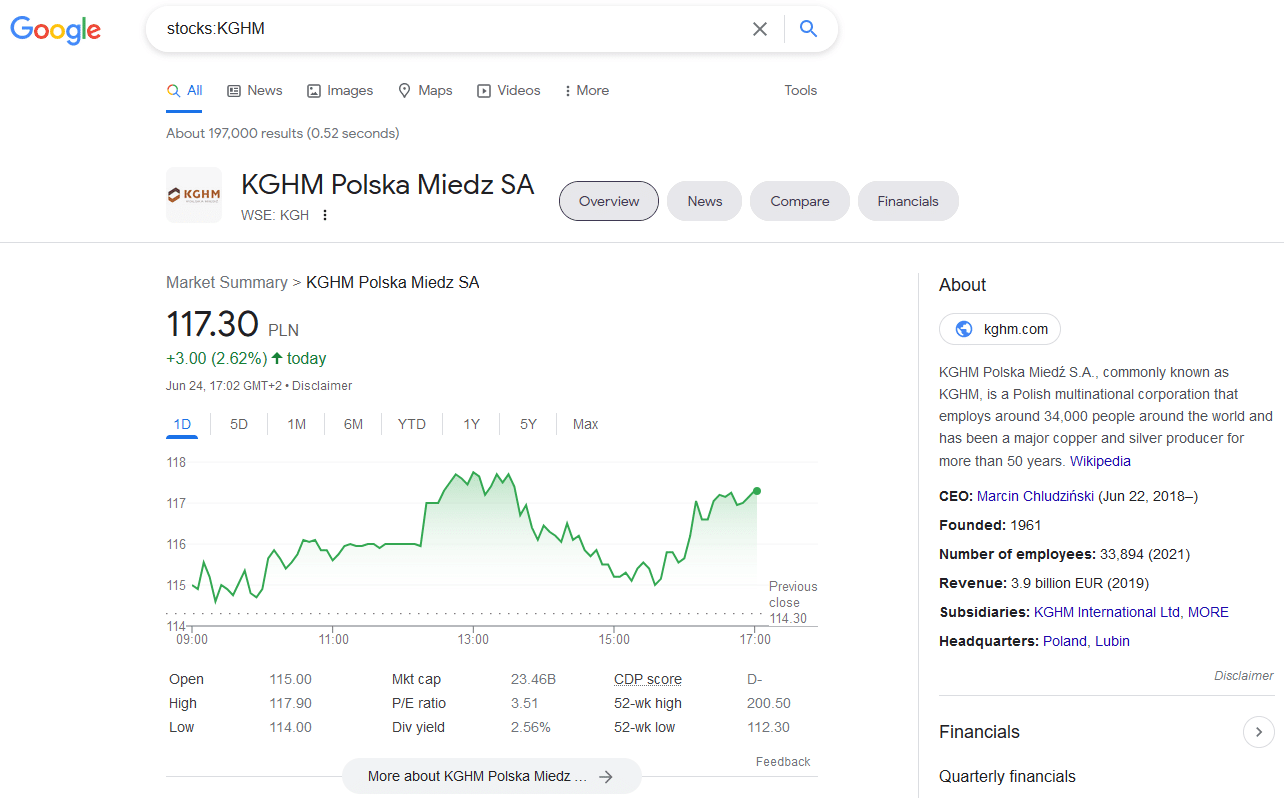This screenshot has height=798, width=1284.
Task: Click the Div yield value 2.56%
Action: coord(531,727)
